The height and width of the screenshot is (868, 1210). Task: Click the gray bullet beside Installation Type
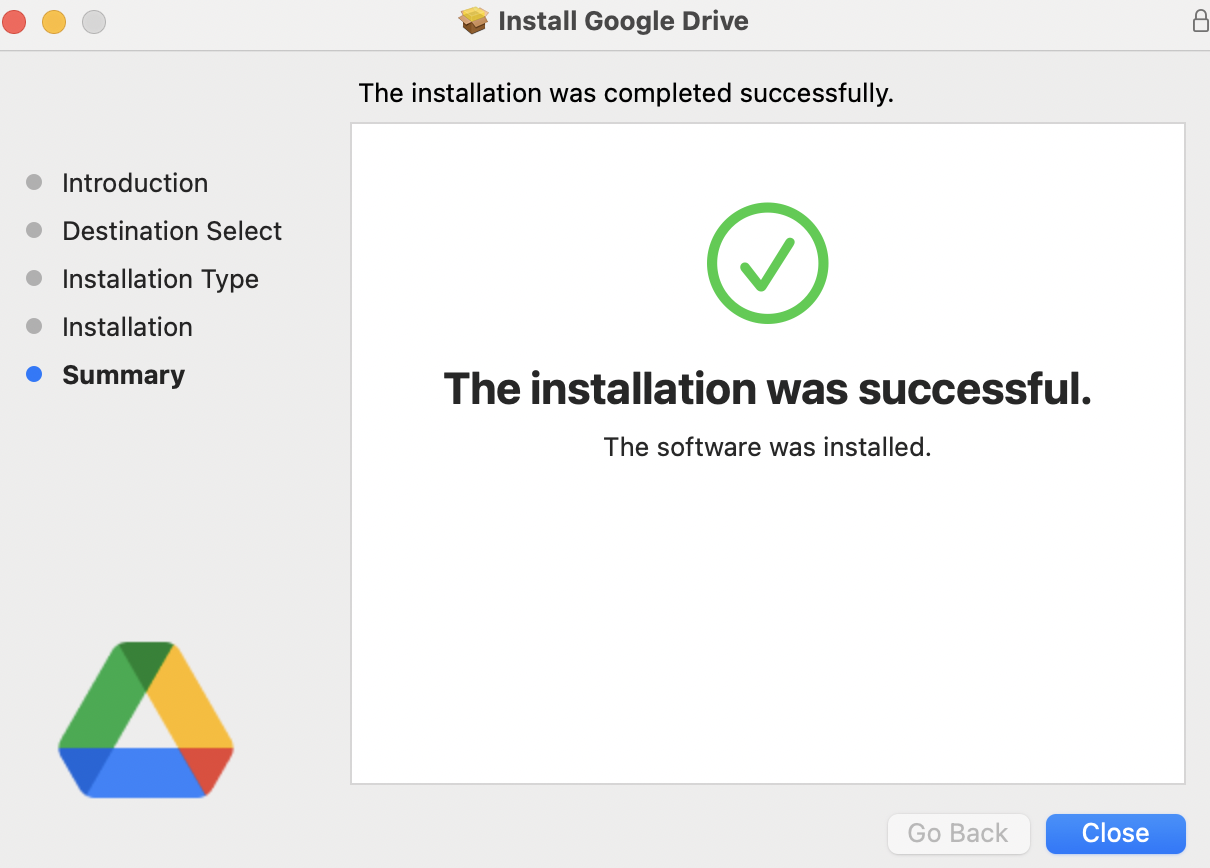[x=34, y=278]
